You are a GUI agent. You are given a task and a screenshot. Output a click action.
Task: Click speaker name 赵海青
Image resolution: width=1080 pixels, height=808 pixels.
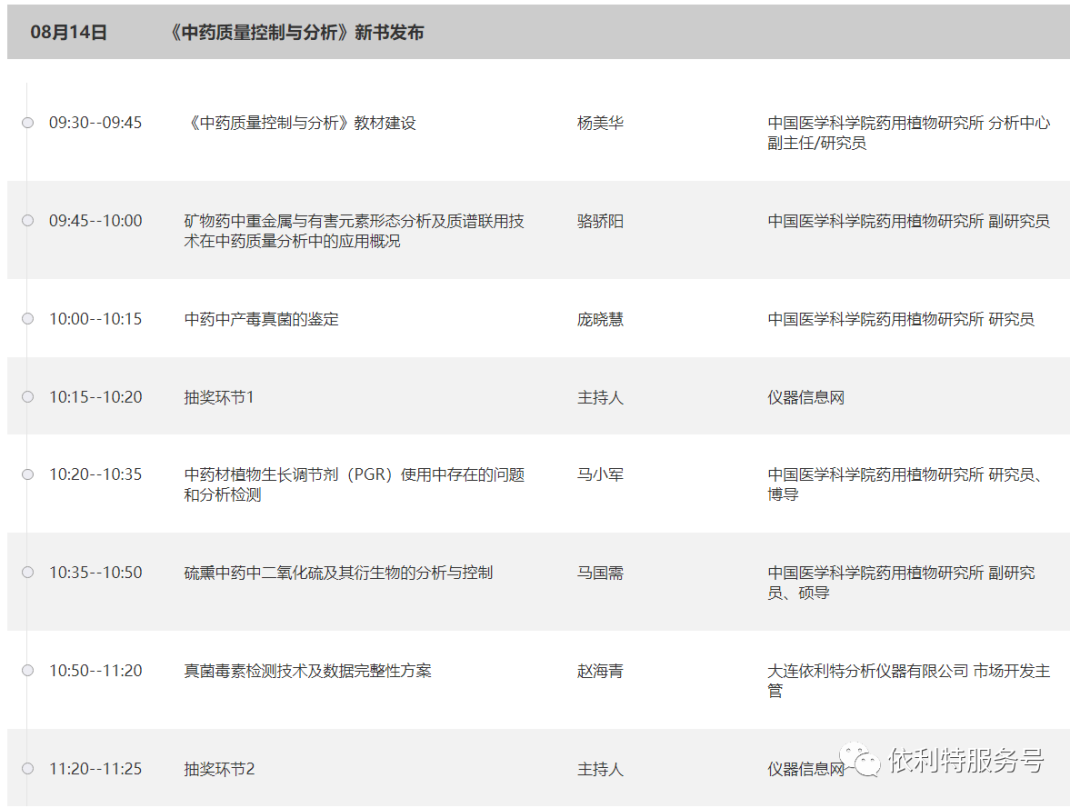pos(600,671)
